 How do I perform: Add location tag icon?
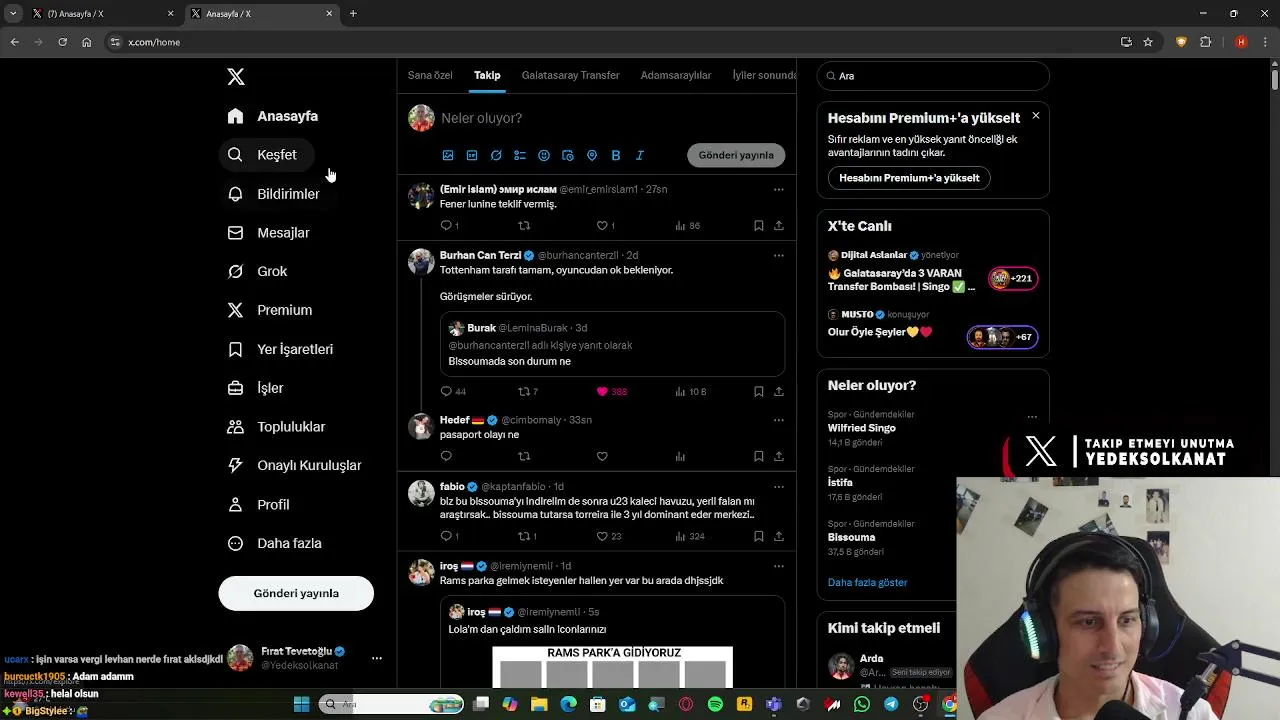coord(592,155)
